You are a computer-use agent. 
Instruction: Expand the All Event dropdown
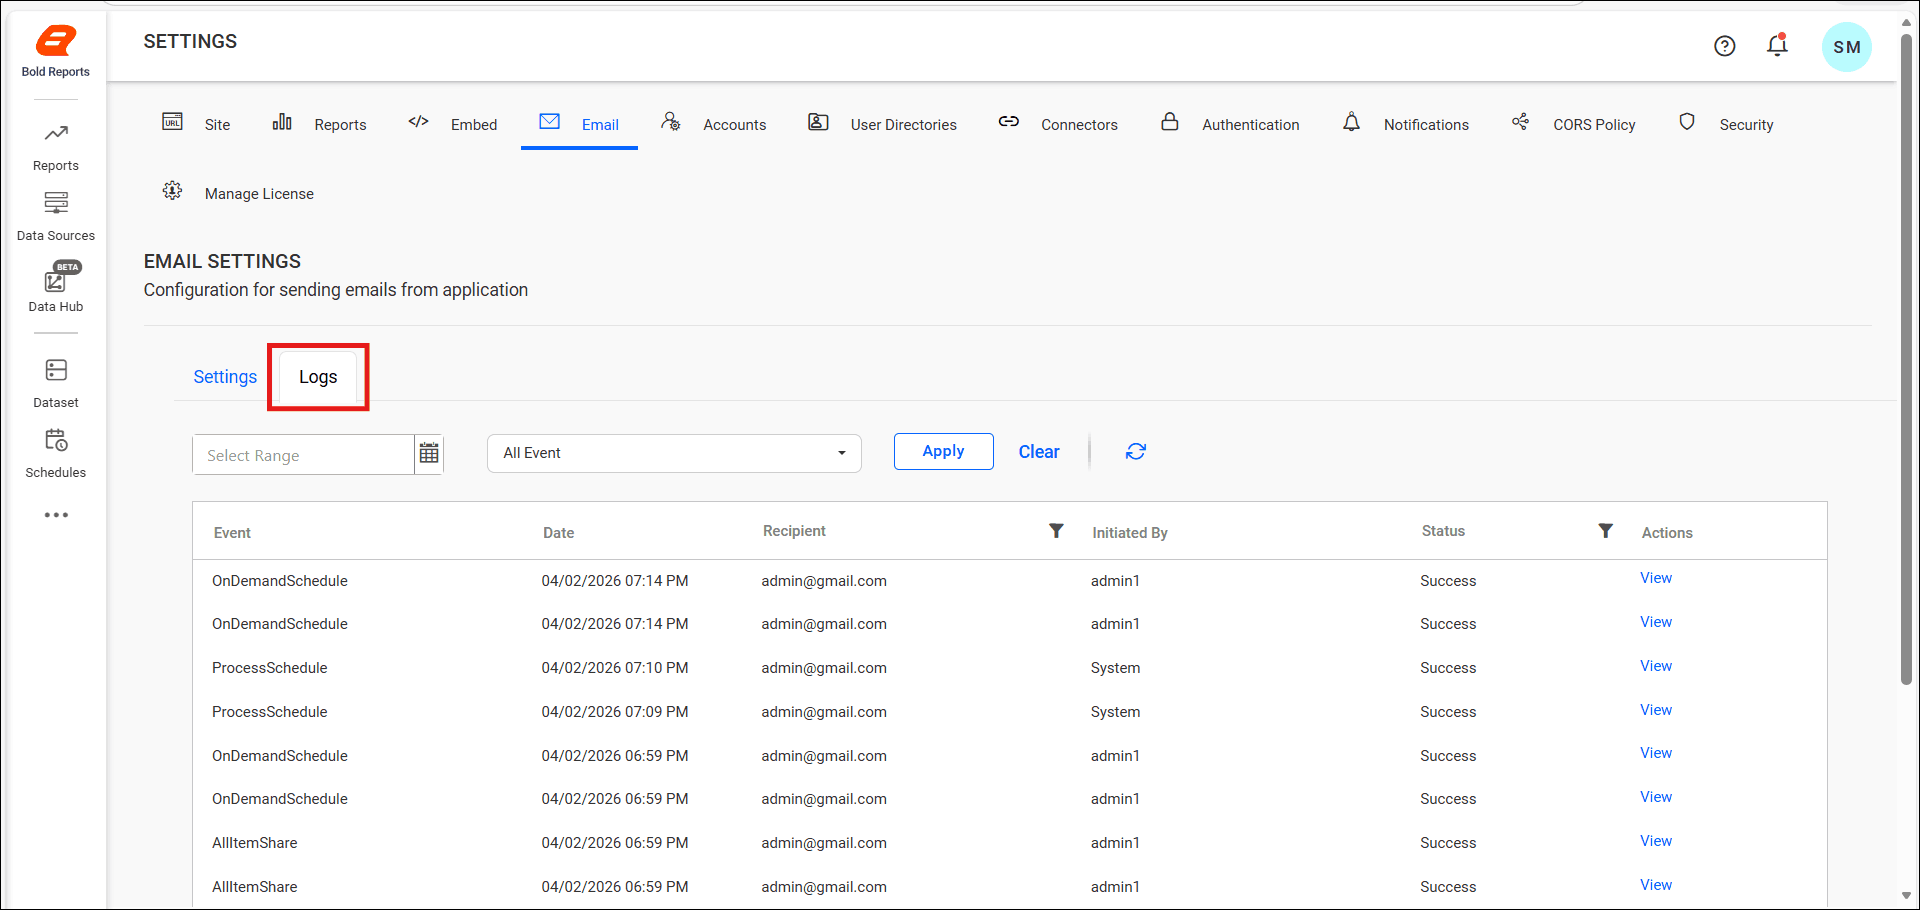pyautogui.click(x=674, y=453)
